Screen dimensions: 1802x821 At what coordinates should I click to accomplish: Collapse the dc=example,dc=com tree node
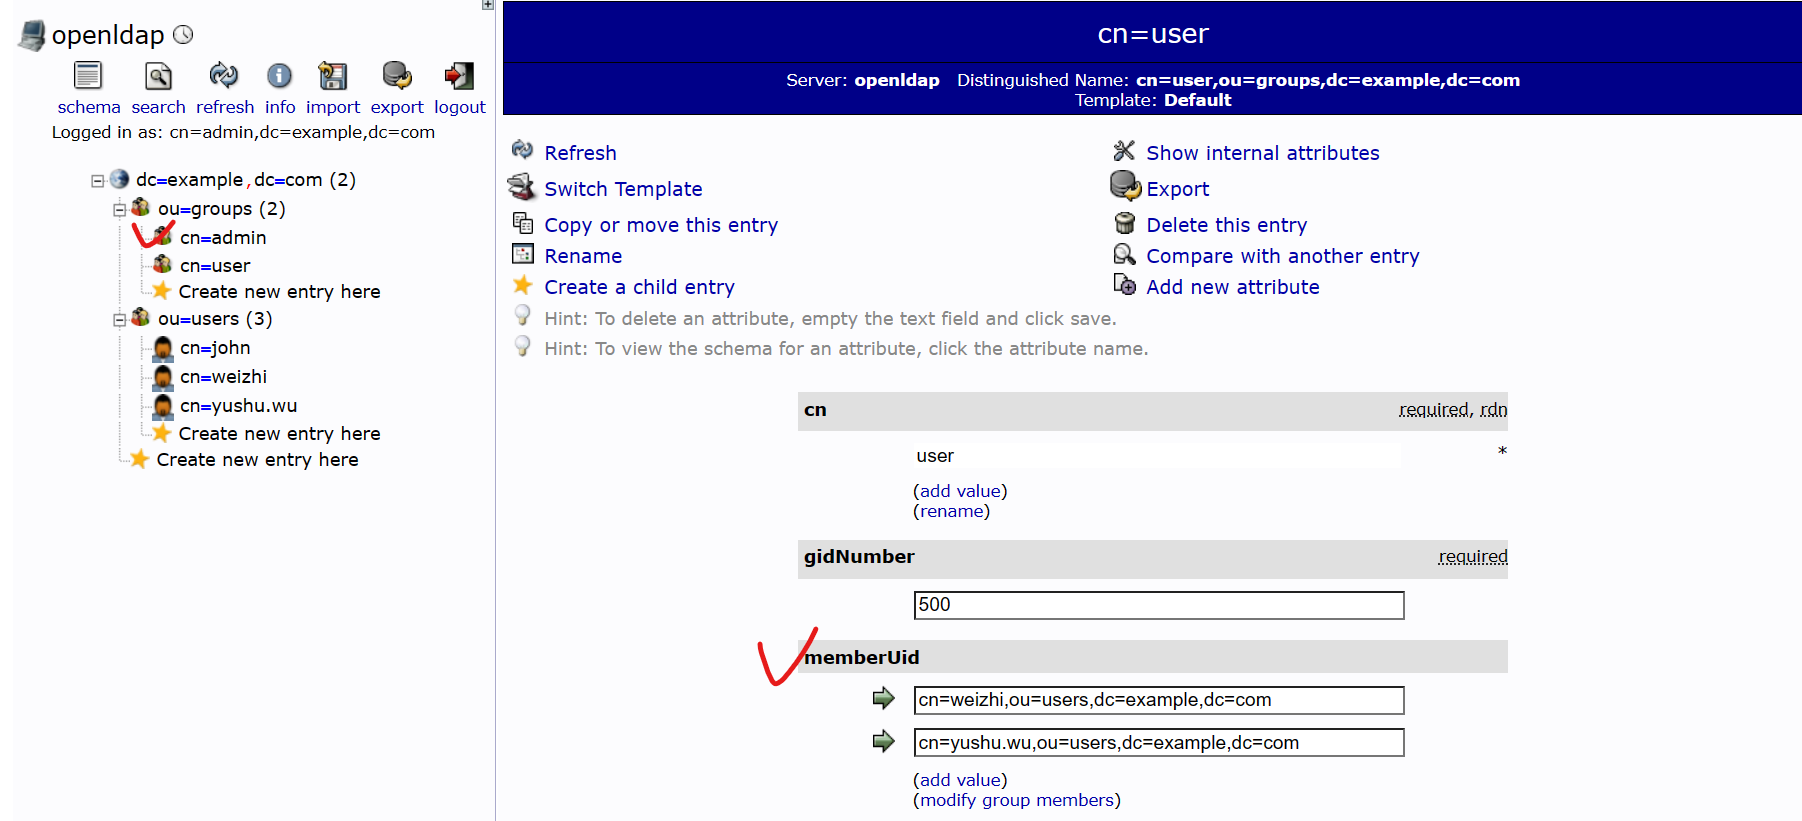point(97,181)
